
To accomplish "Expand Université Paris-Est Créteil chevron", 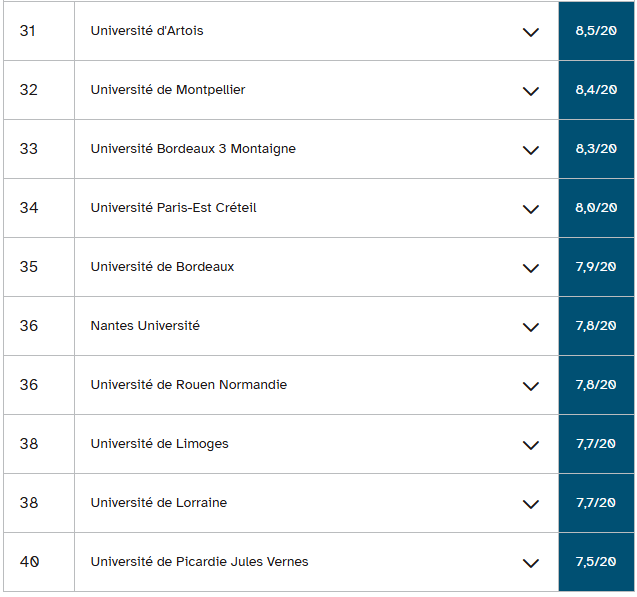I will pyautogui.click(x=531, y=209).
